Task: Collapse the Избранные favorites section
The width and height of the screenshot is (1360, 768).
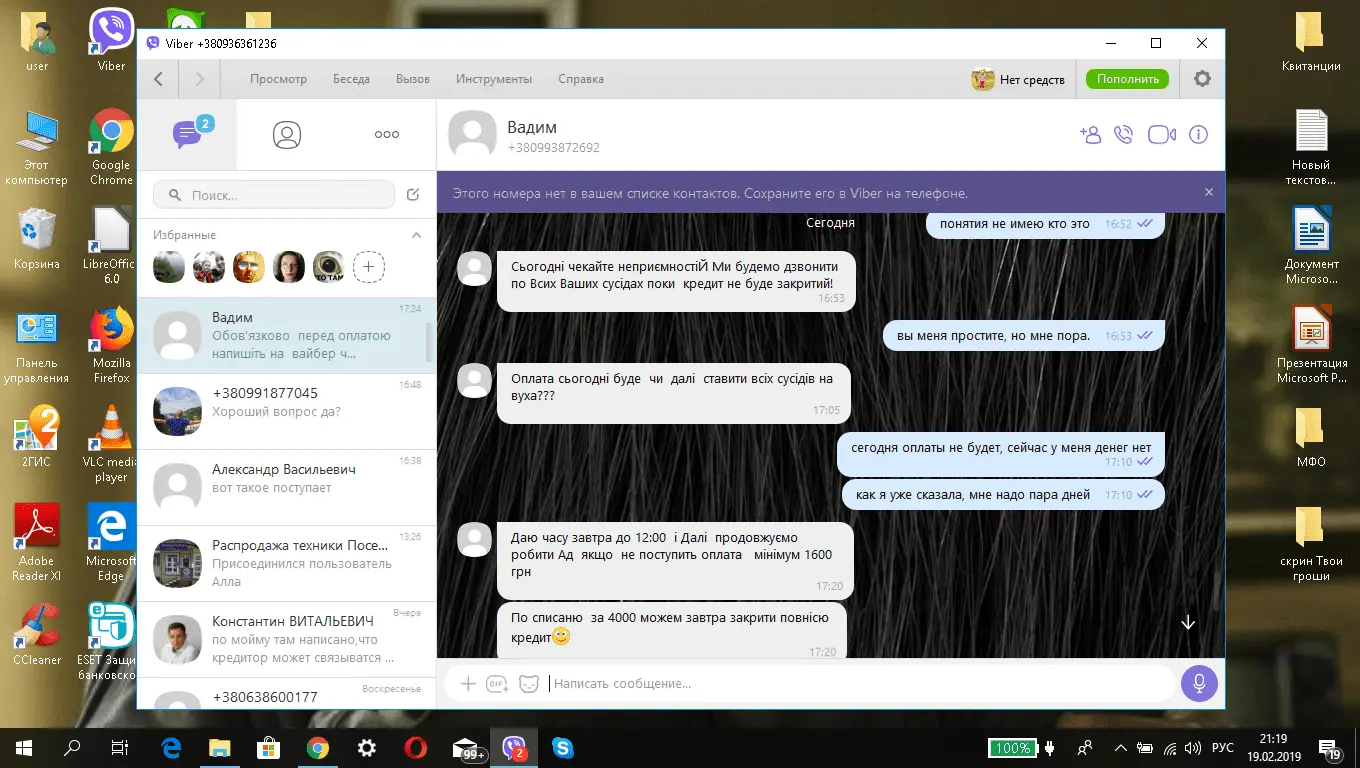Action: point(417,235)
